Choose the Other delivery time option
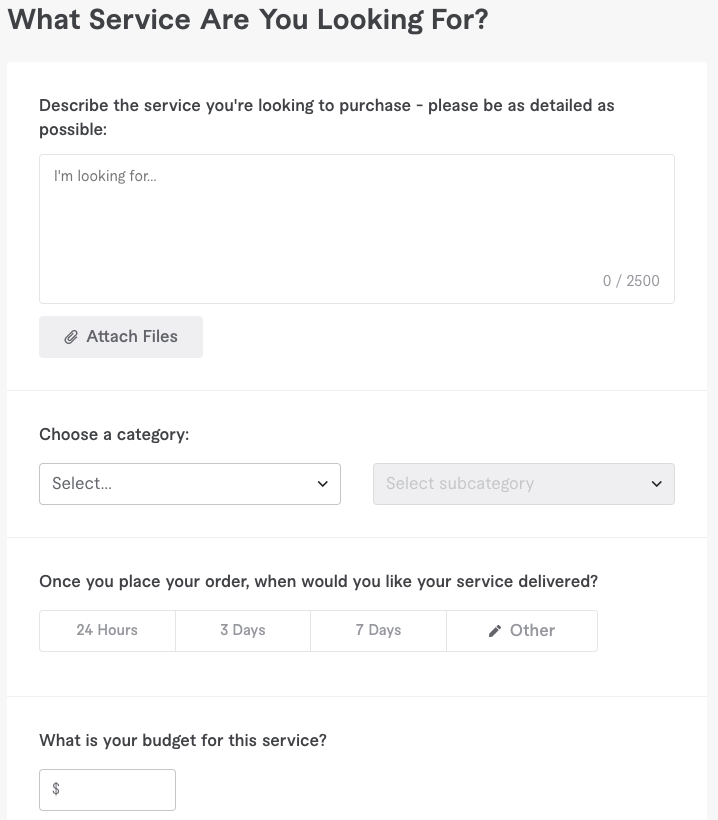718x820 pixels. 522,630
